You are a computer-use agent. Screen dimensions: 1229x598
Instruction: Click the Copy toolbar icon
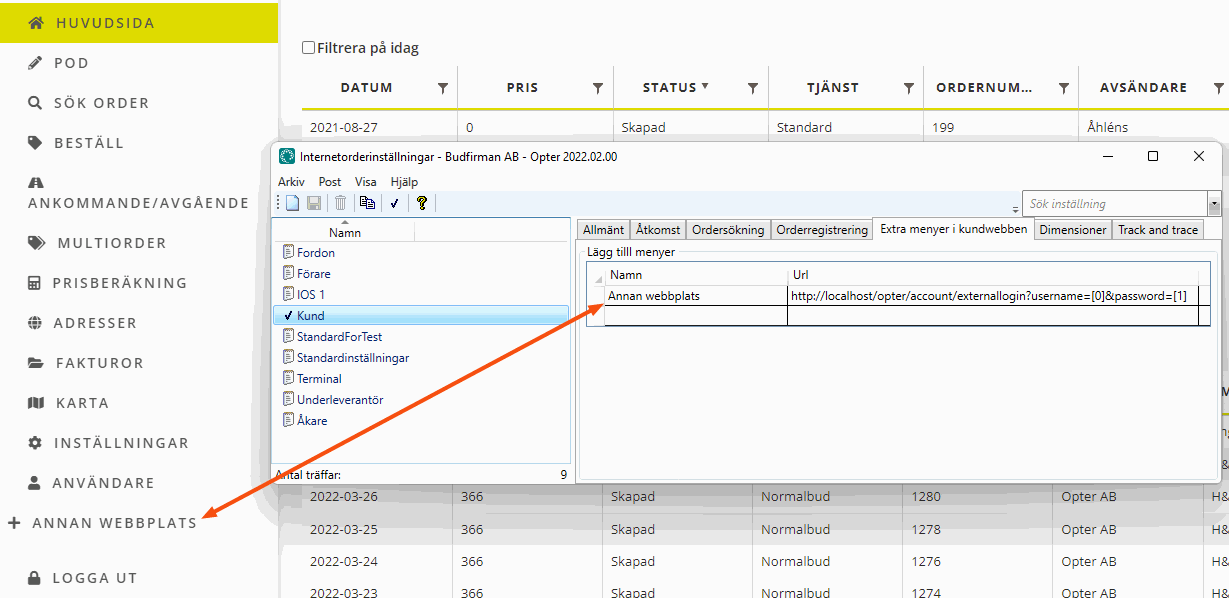coord(367,203)
